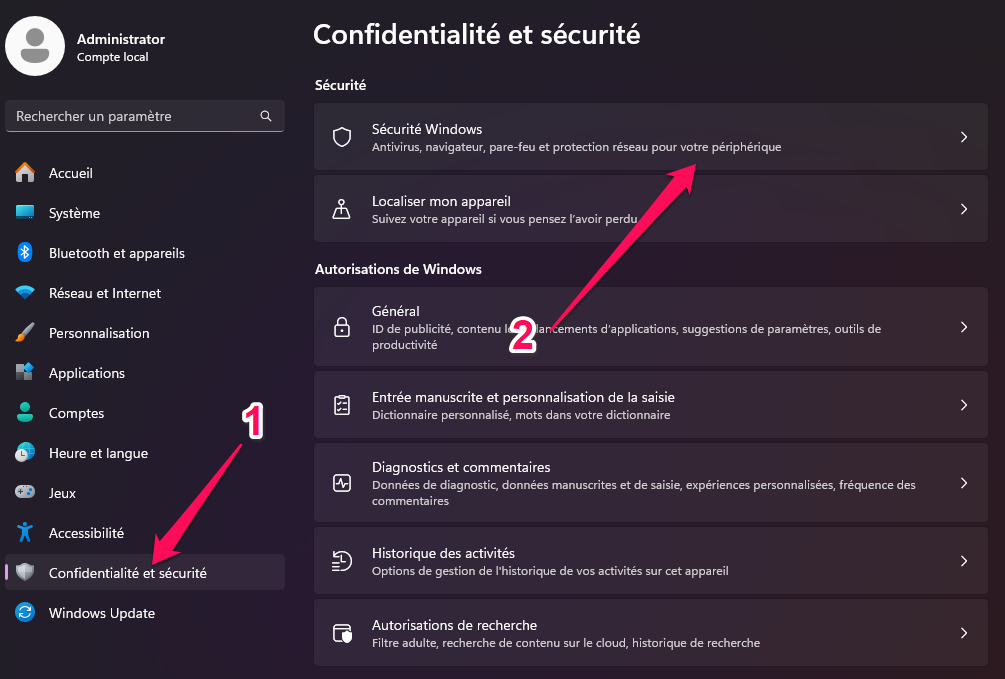Click the Entrée manuscrite pen icon
Viewport: 1005px width, 679px height.
342,404
